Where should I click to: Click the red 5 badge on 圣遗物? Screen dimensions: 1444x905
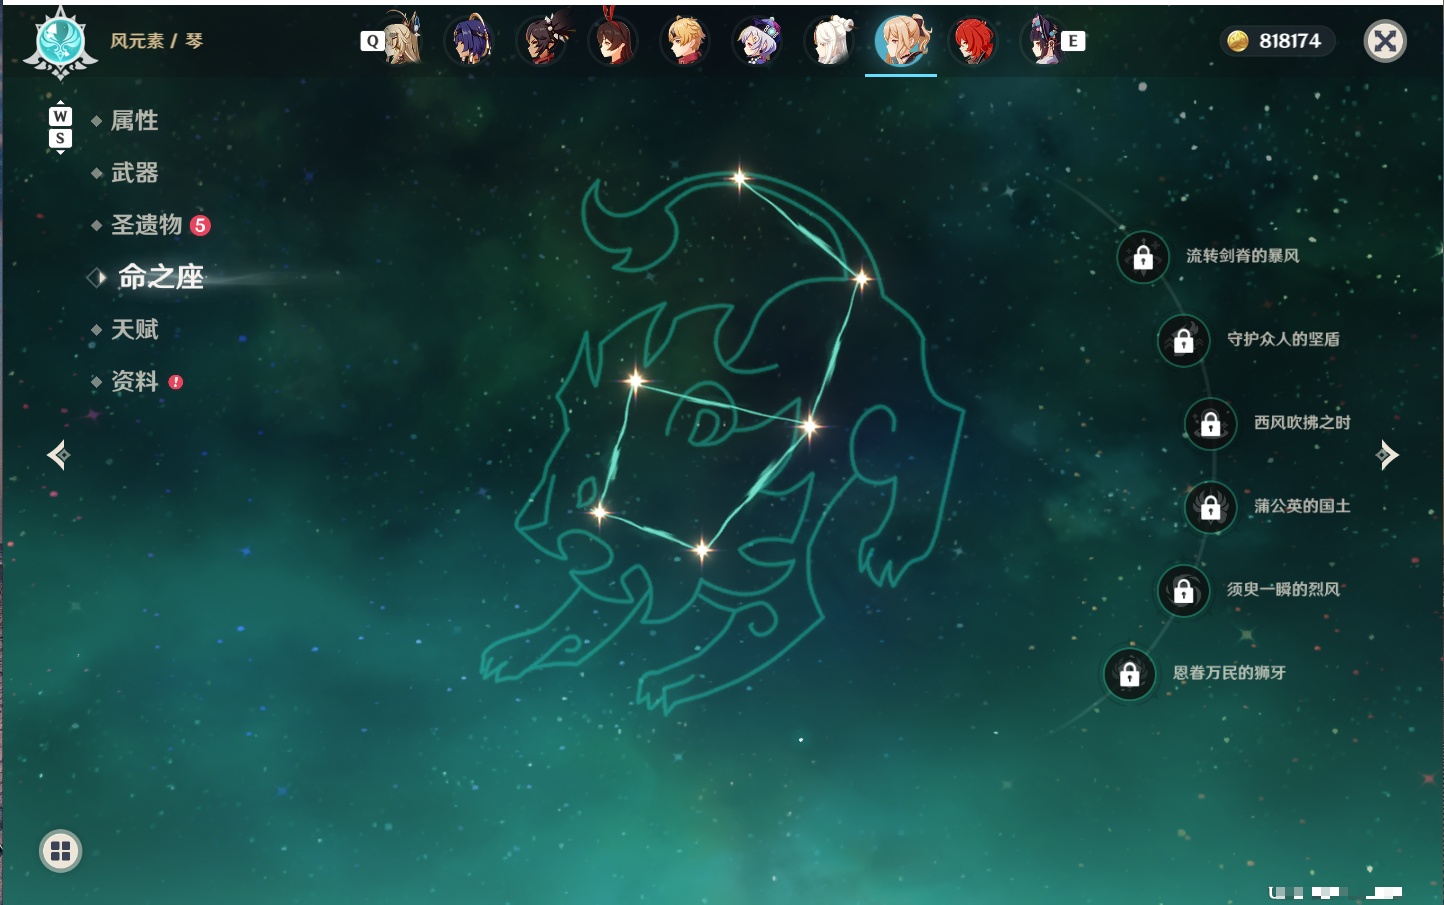[x=200, y=225]
